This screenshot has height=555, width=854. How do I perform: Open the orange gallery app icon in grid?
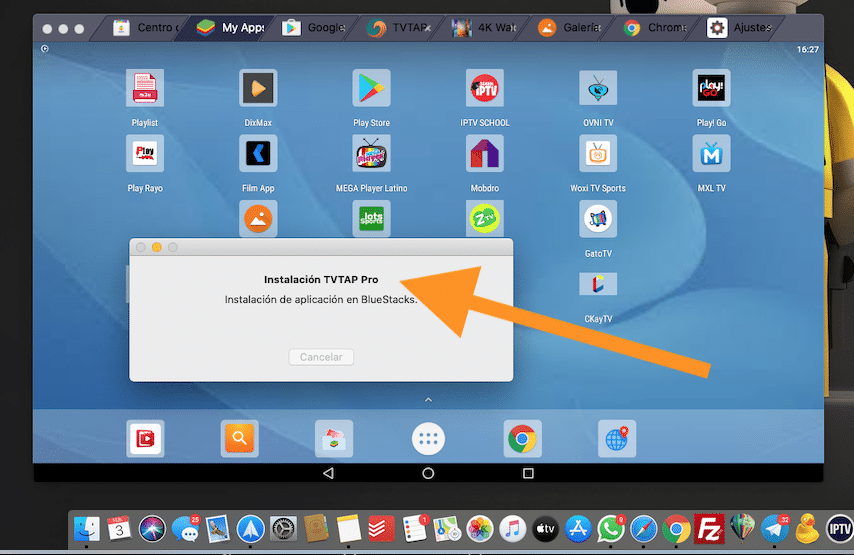click(x=258, y=218)
